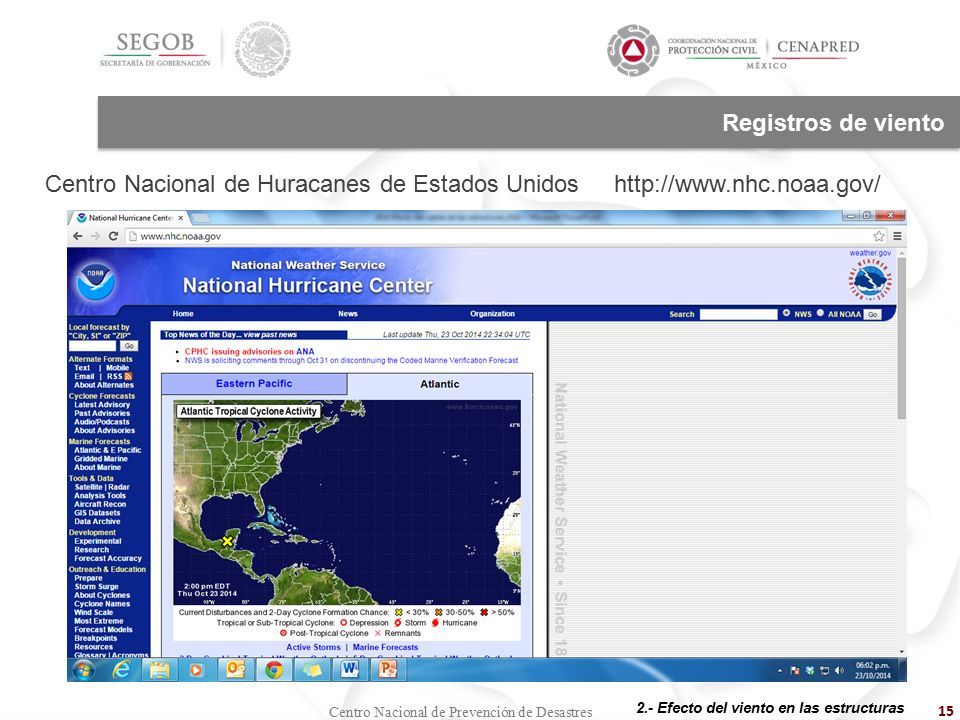Open the NWS soliciting comments news link
960x720 pixels.
tap(351, 361)
